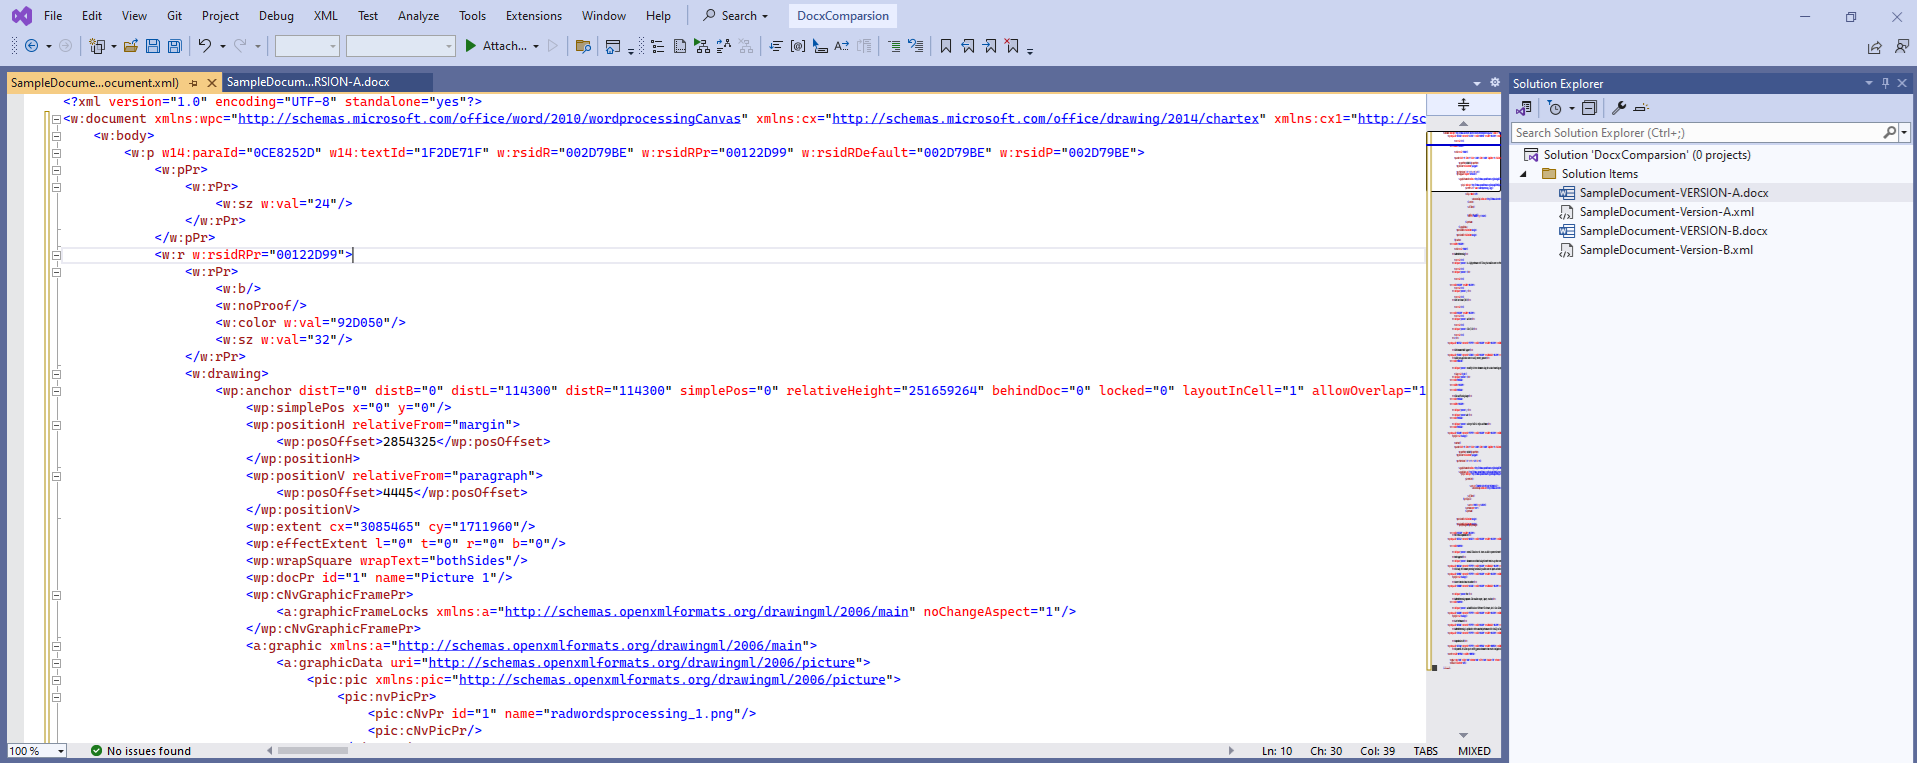The image size is (1917, 763).
Task: Select Solution 'DocxComparsion' root node
Action: (1646, 155)
